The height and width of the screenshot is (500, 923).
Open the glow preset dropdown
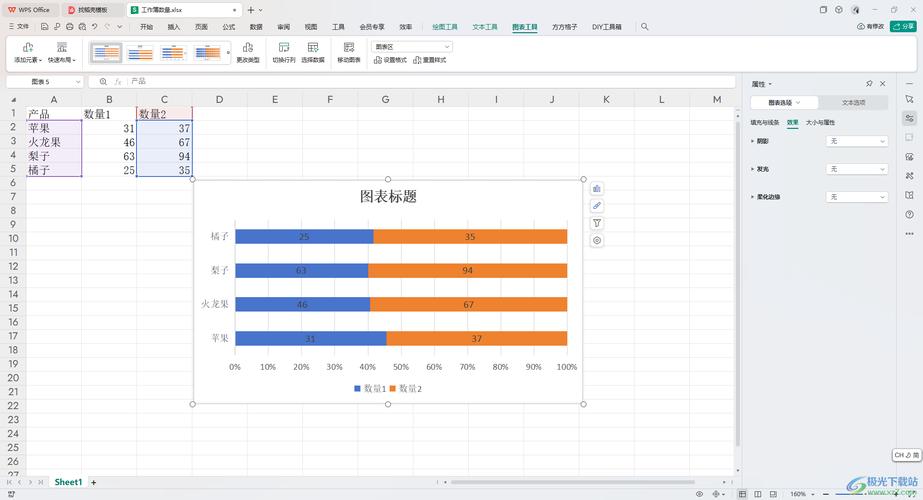pos(856,169)
